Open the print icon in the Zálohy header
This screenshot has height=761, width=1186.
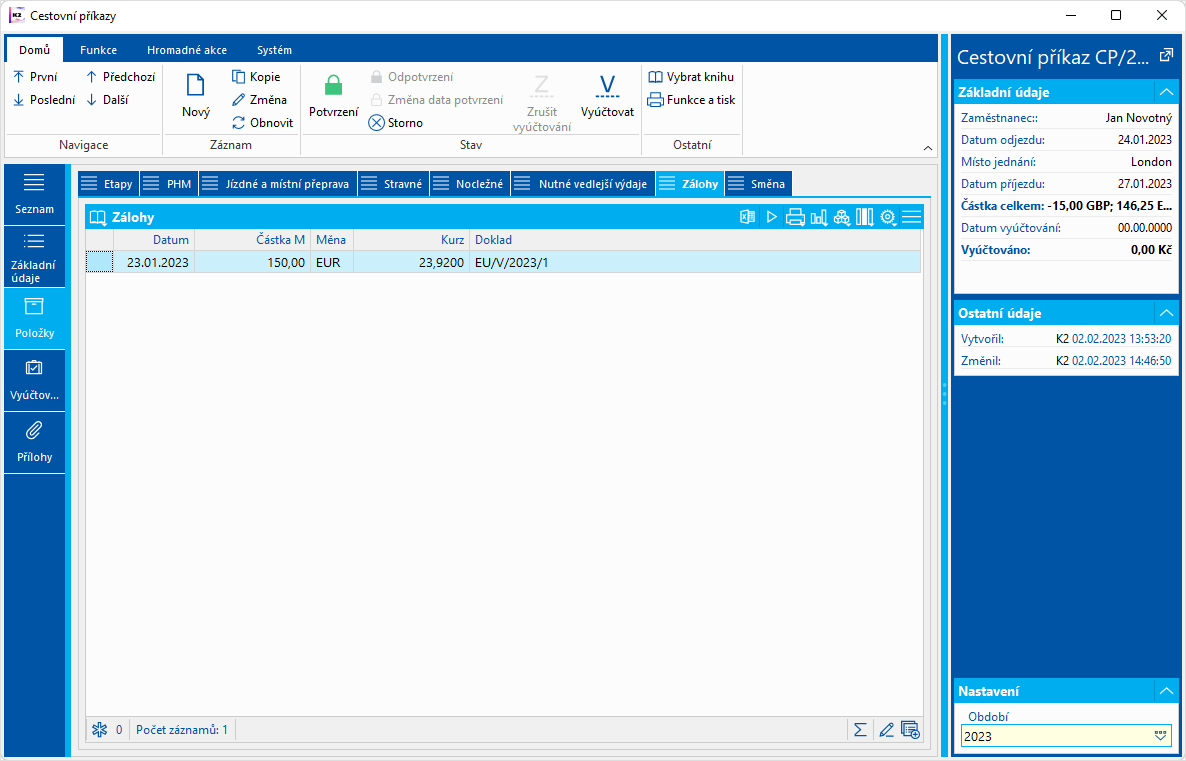(795, 217)
